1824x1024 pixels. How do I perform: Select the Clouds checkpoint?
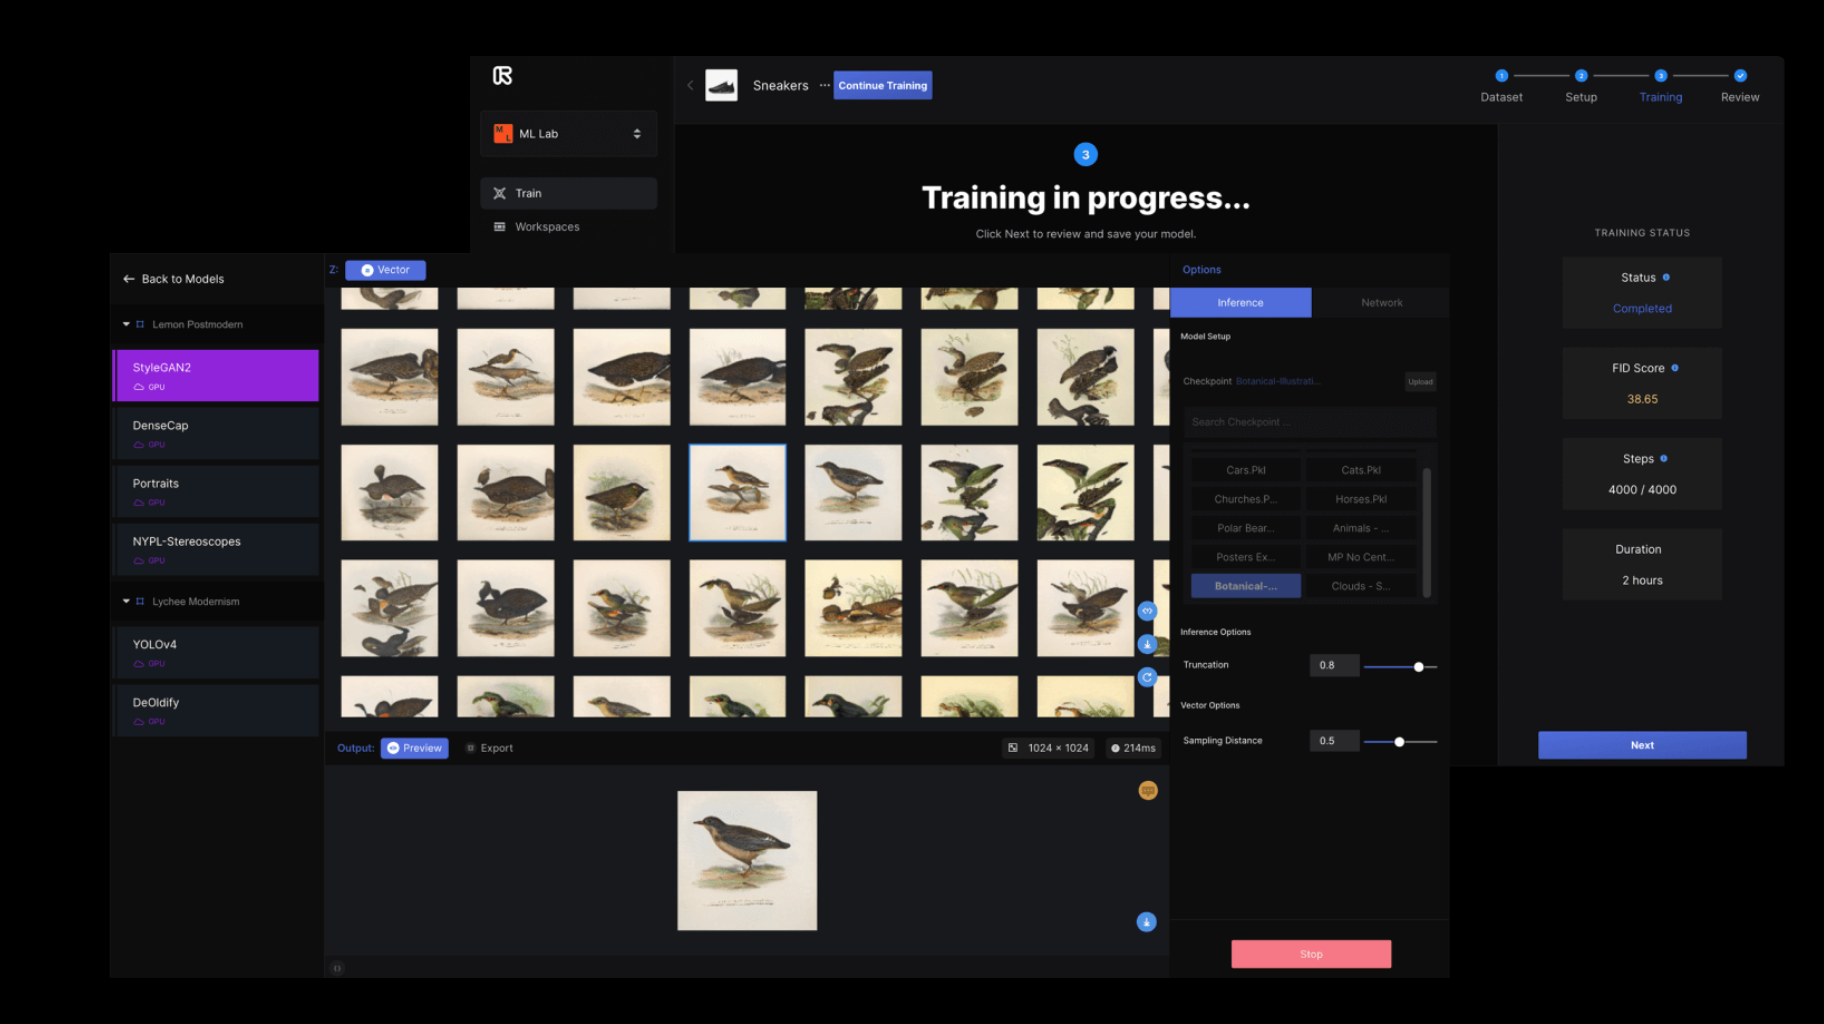pyautogui.click(x=1360, y=586)
